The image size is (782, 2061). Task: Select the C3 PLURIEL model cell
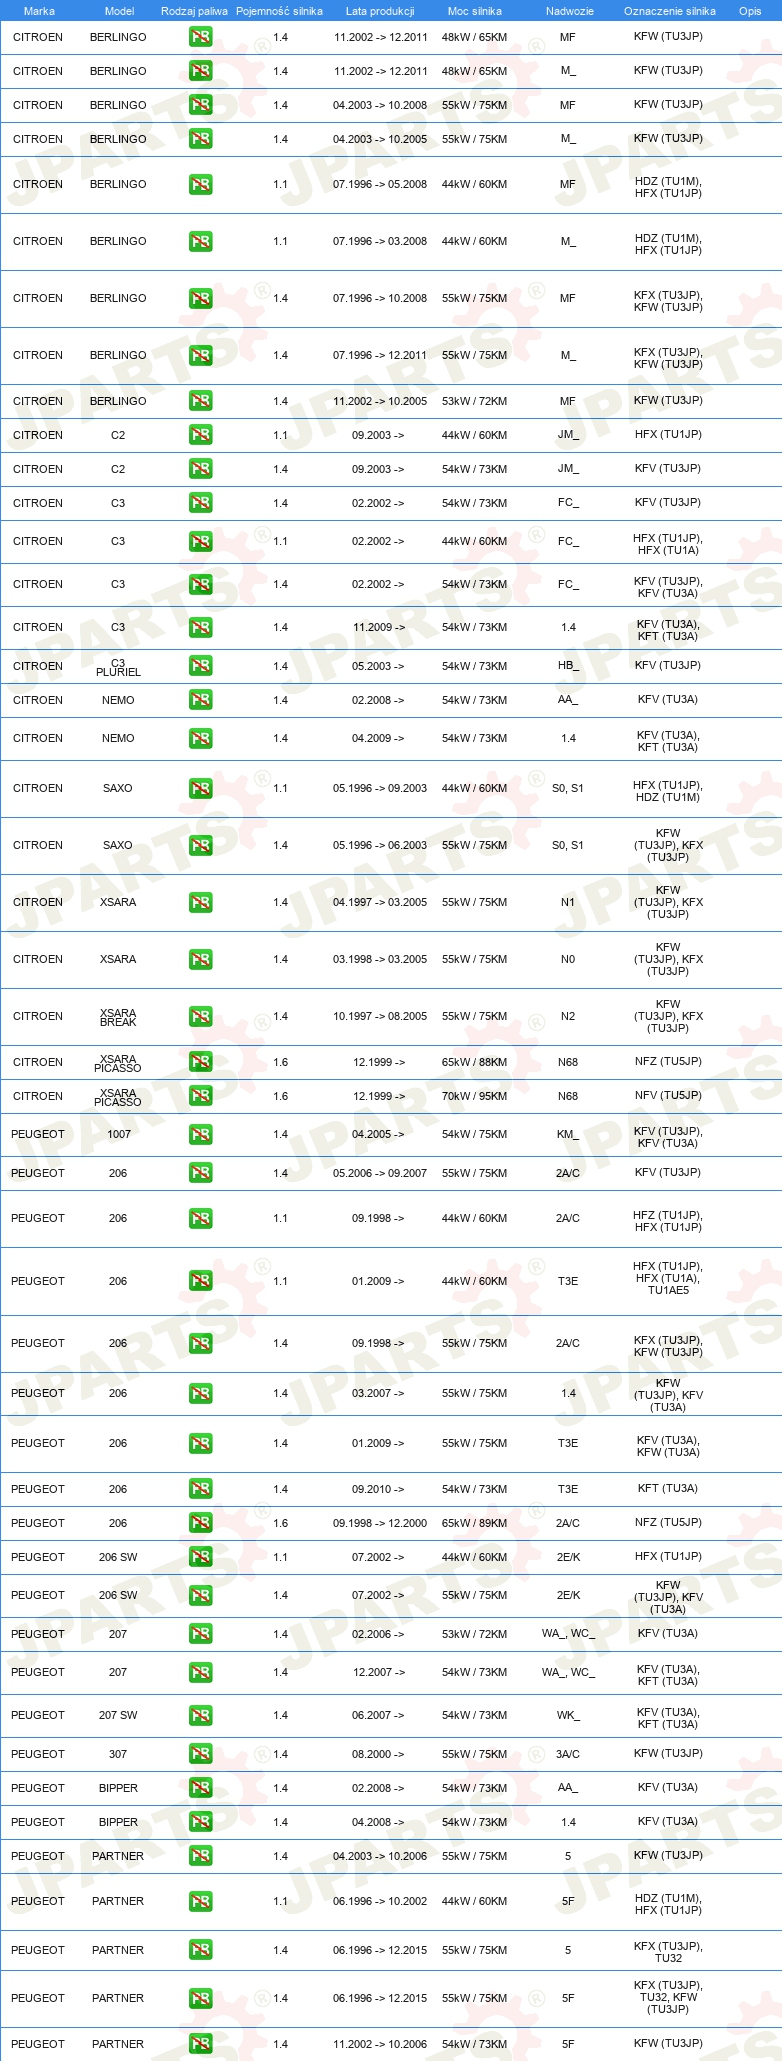pos(118,667)
